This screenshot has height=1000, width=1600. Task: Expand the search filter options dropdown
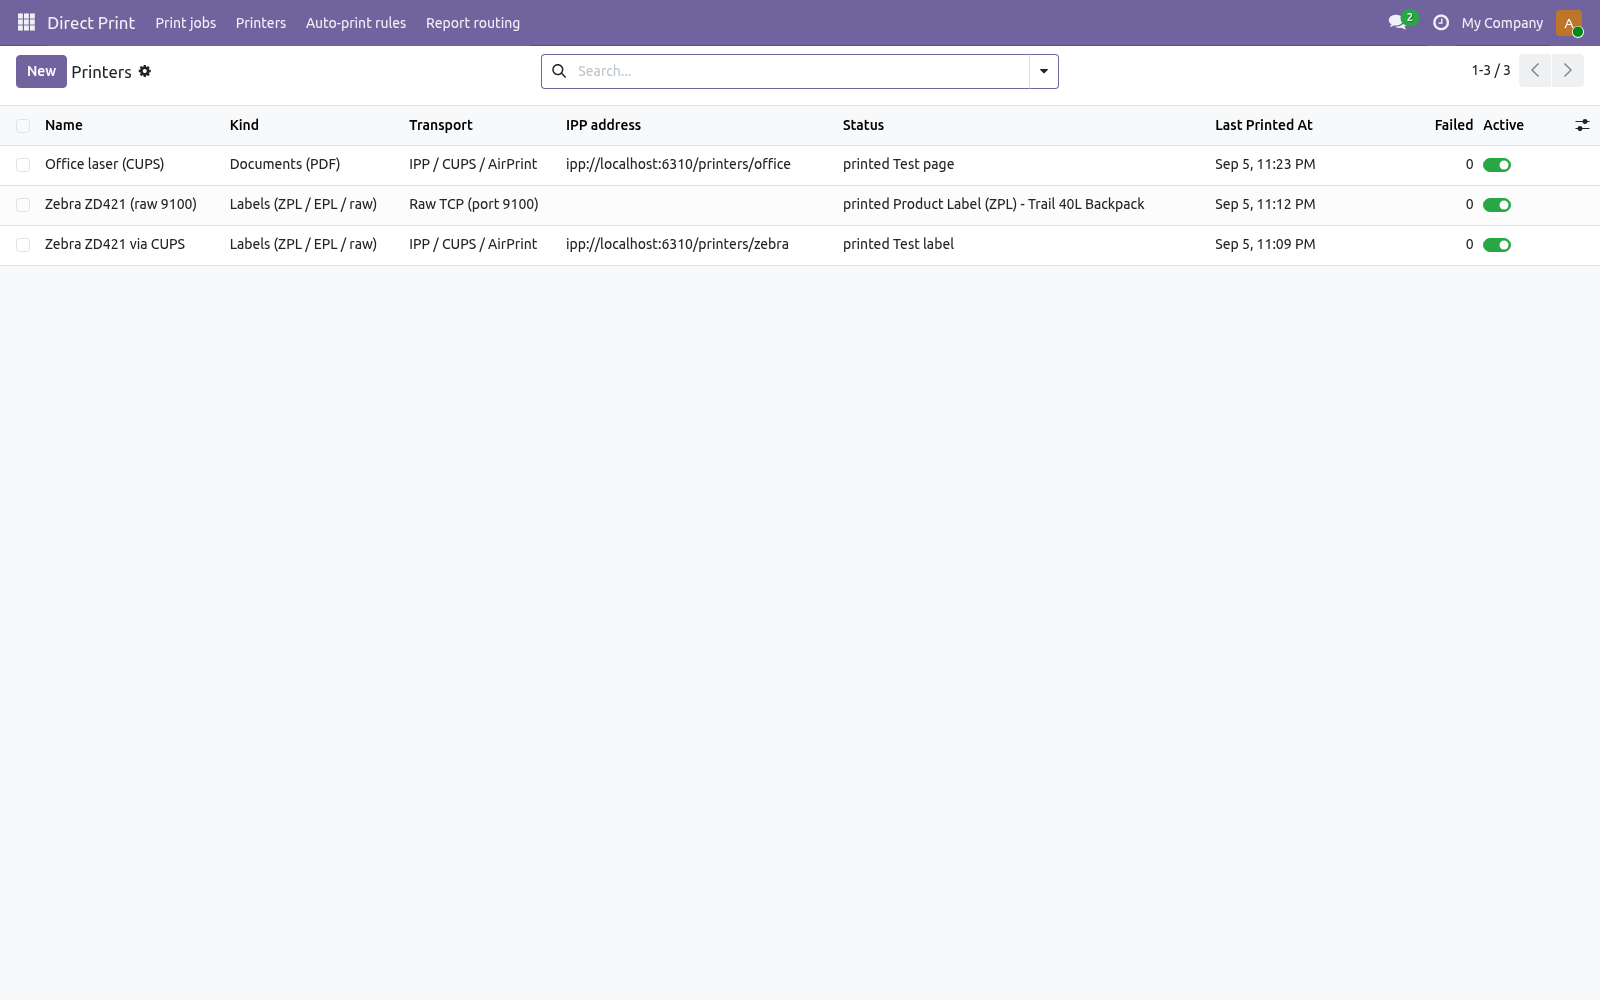click(x=1043, y=71)
